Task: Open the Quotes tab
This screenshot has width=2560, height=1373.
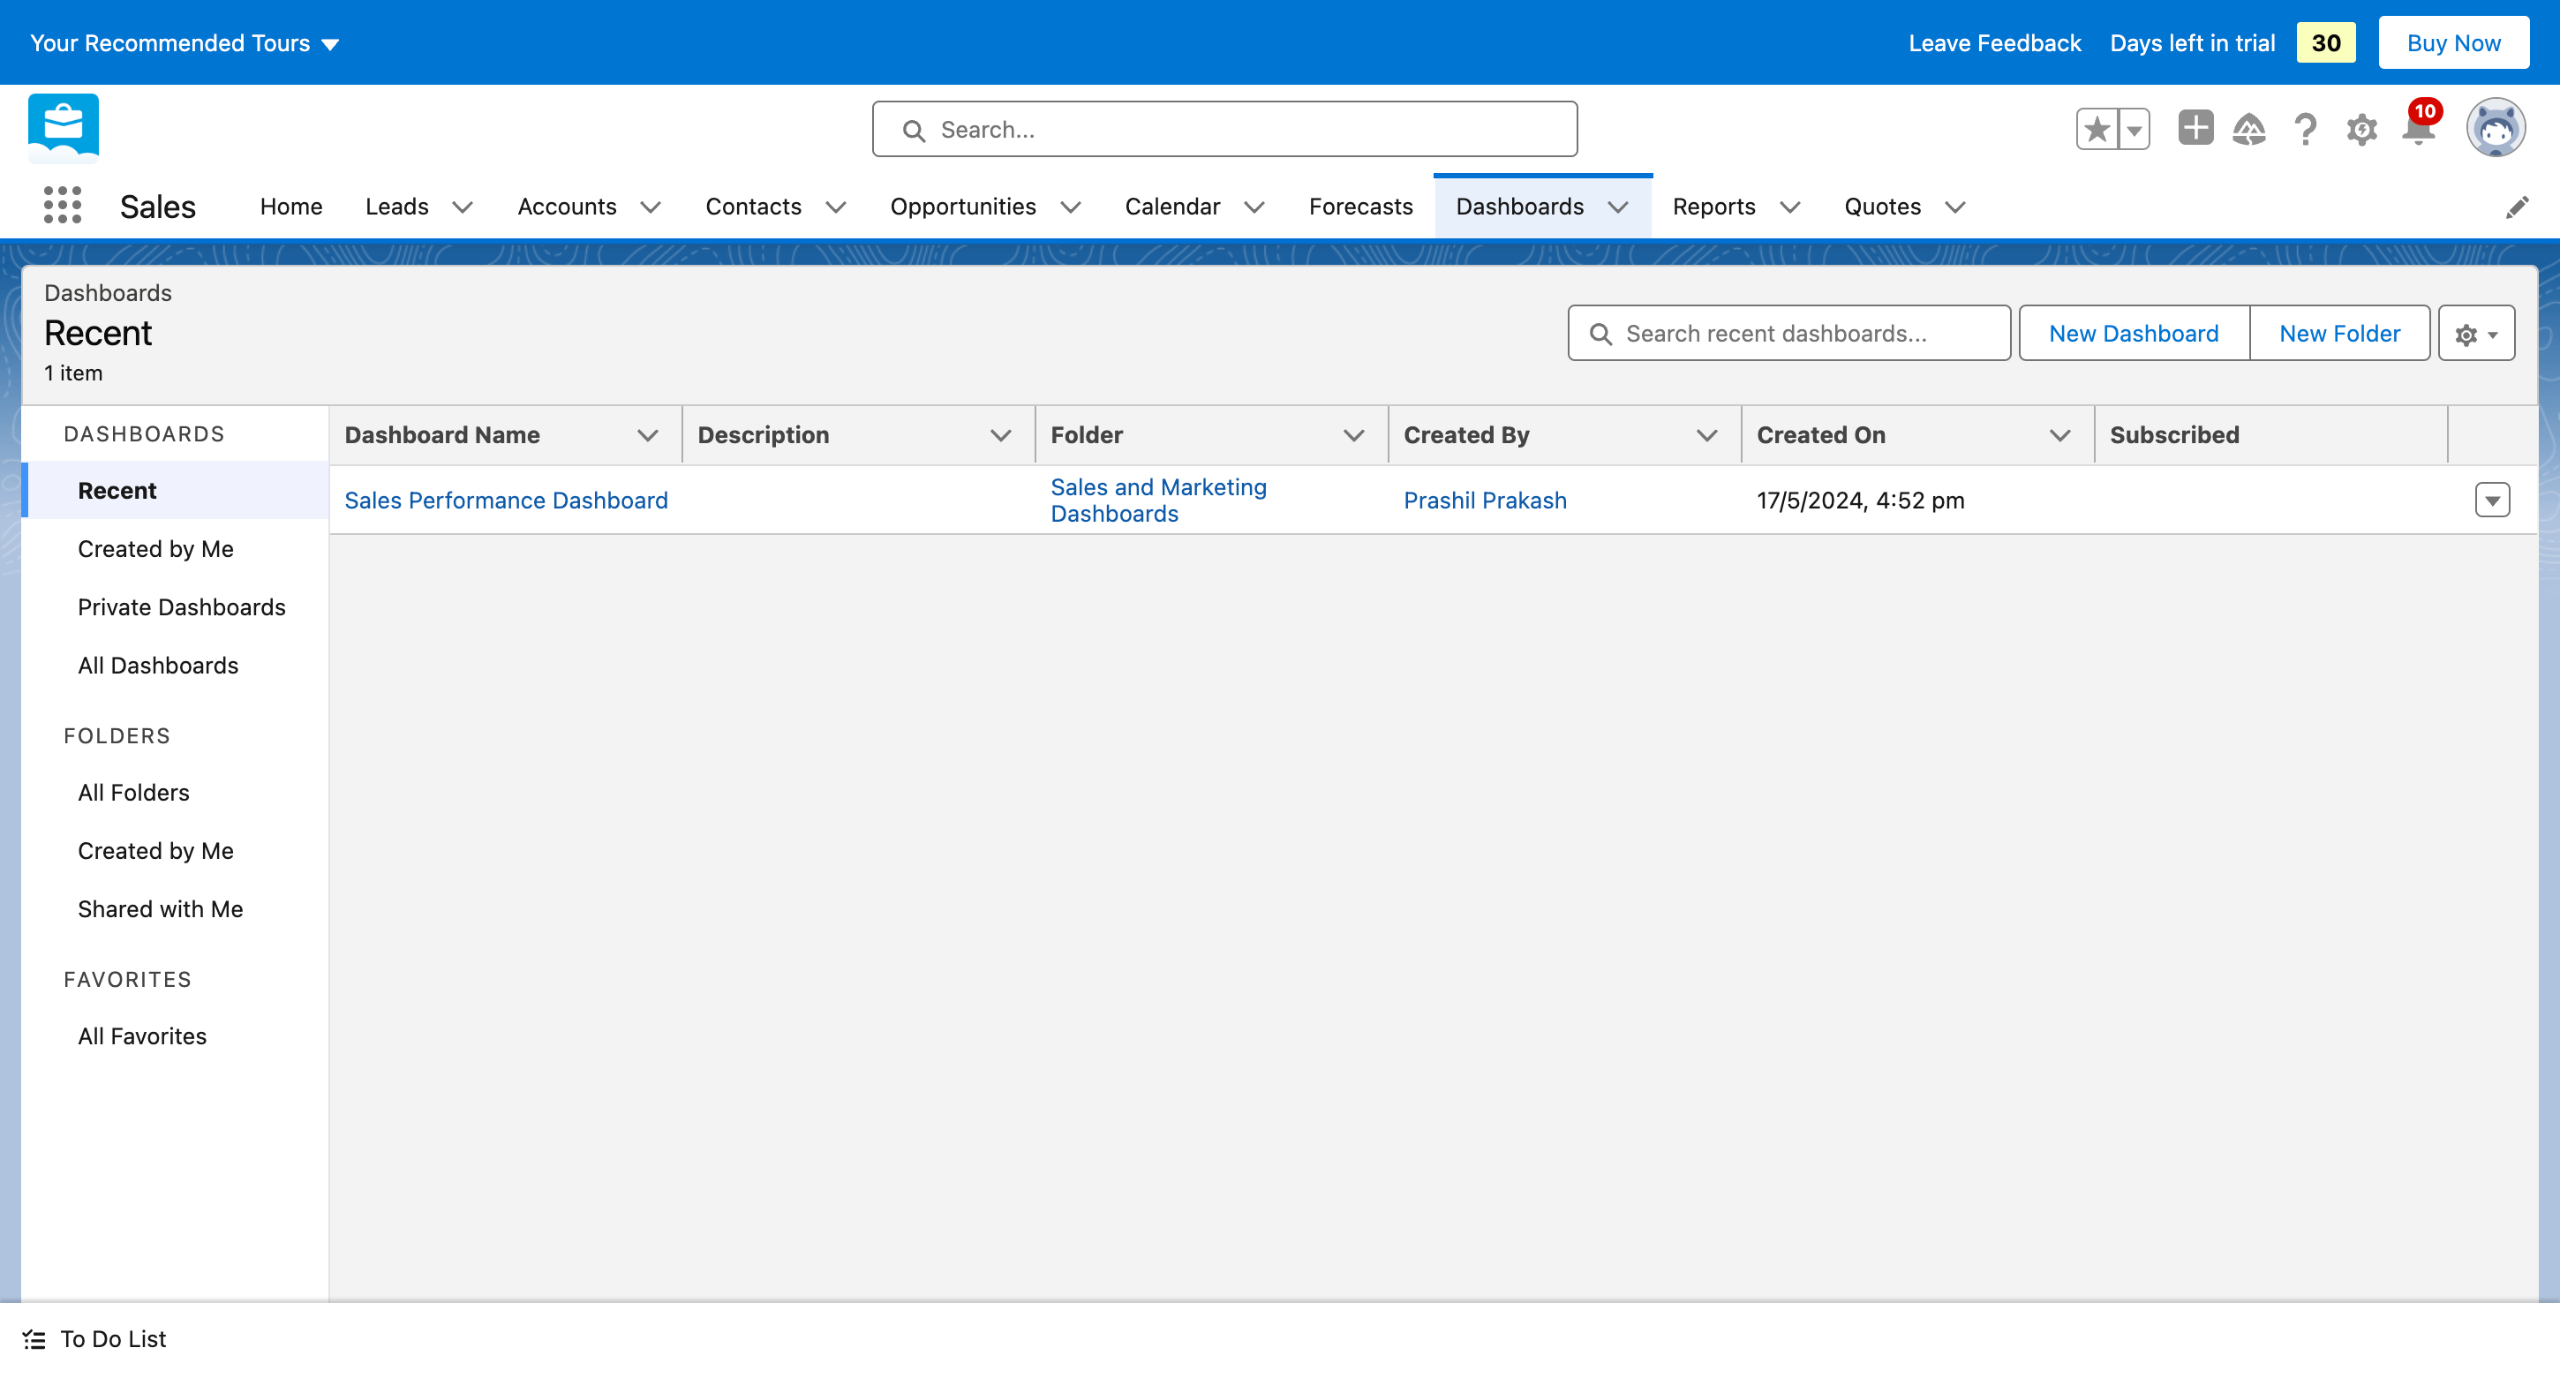Action: [1882, 207]
